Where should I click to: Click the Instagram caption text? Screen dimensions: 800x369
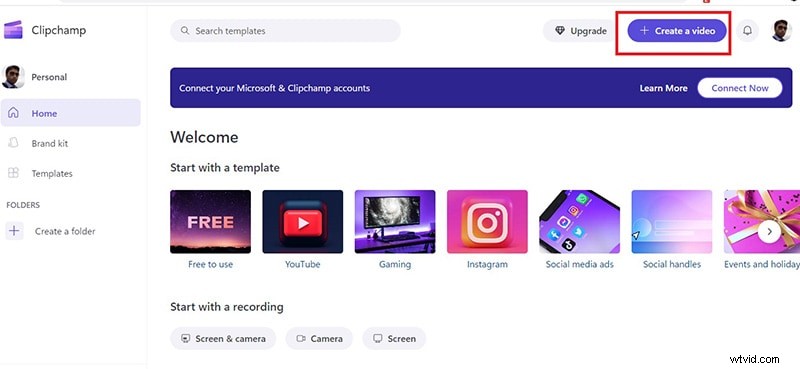pos(487,264)
